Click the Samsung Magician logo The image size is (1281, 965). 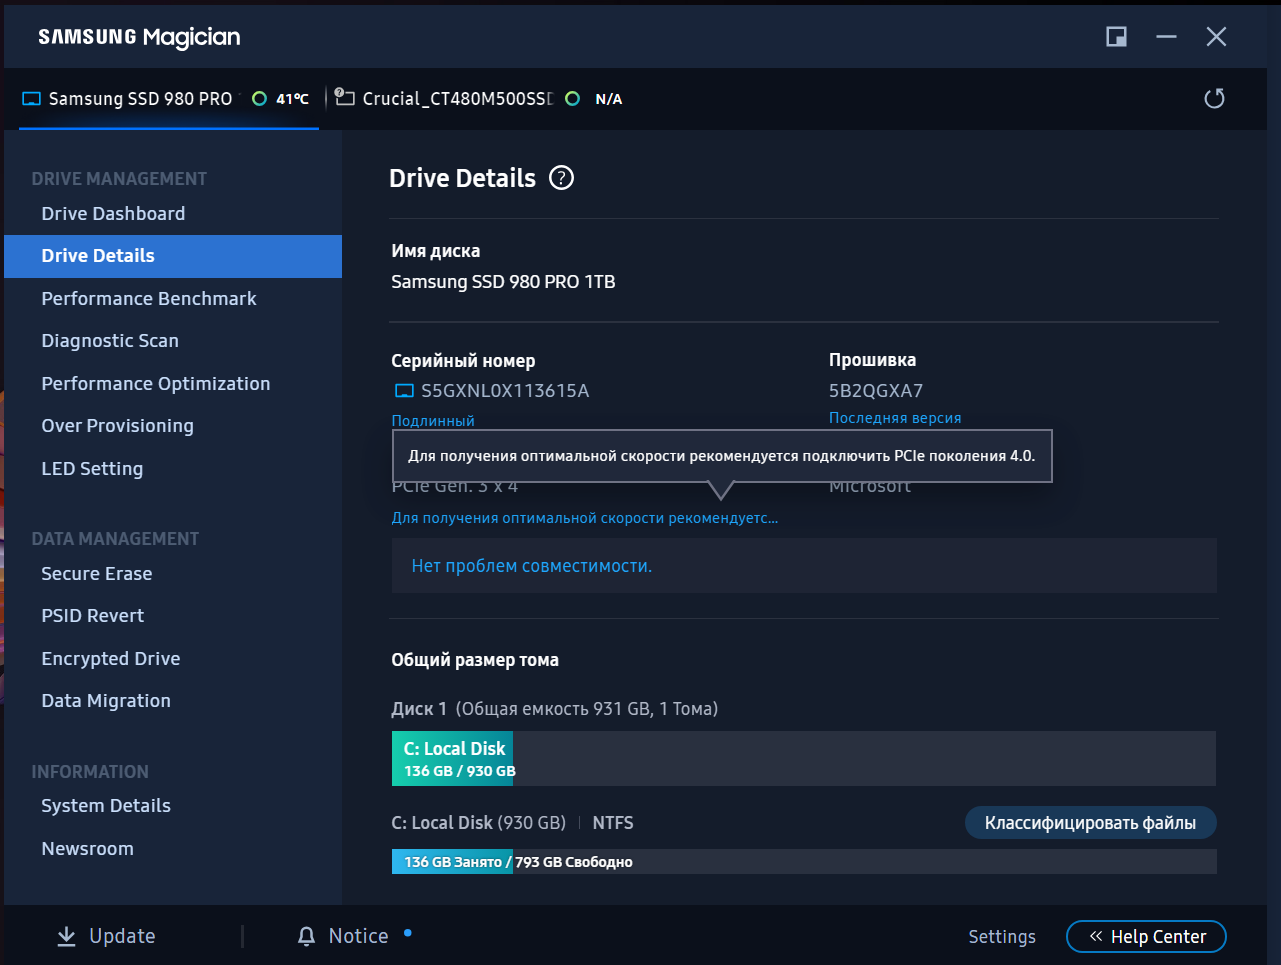click(x=139, y=37)
